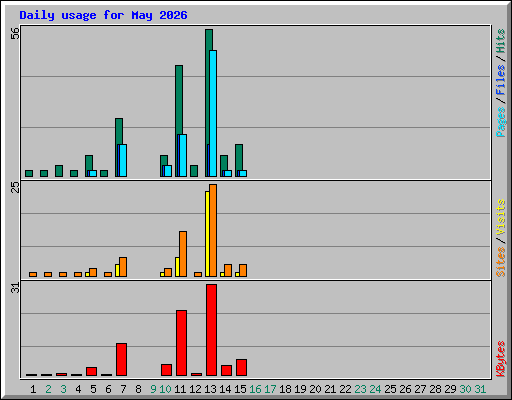Select day "29" on the x-axis
Screen dimensions: 512x400
coord(450,389)
